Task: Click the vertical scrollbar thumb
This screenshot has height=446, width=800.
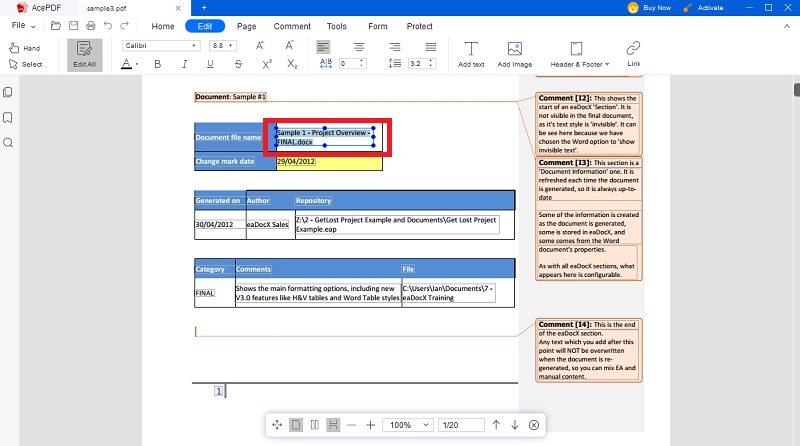Action: 797,89
